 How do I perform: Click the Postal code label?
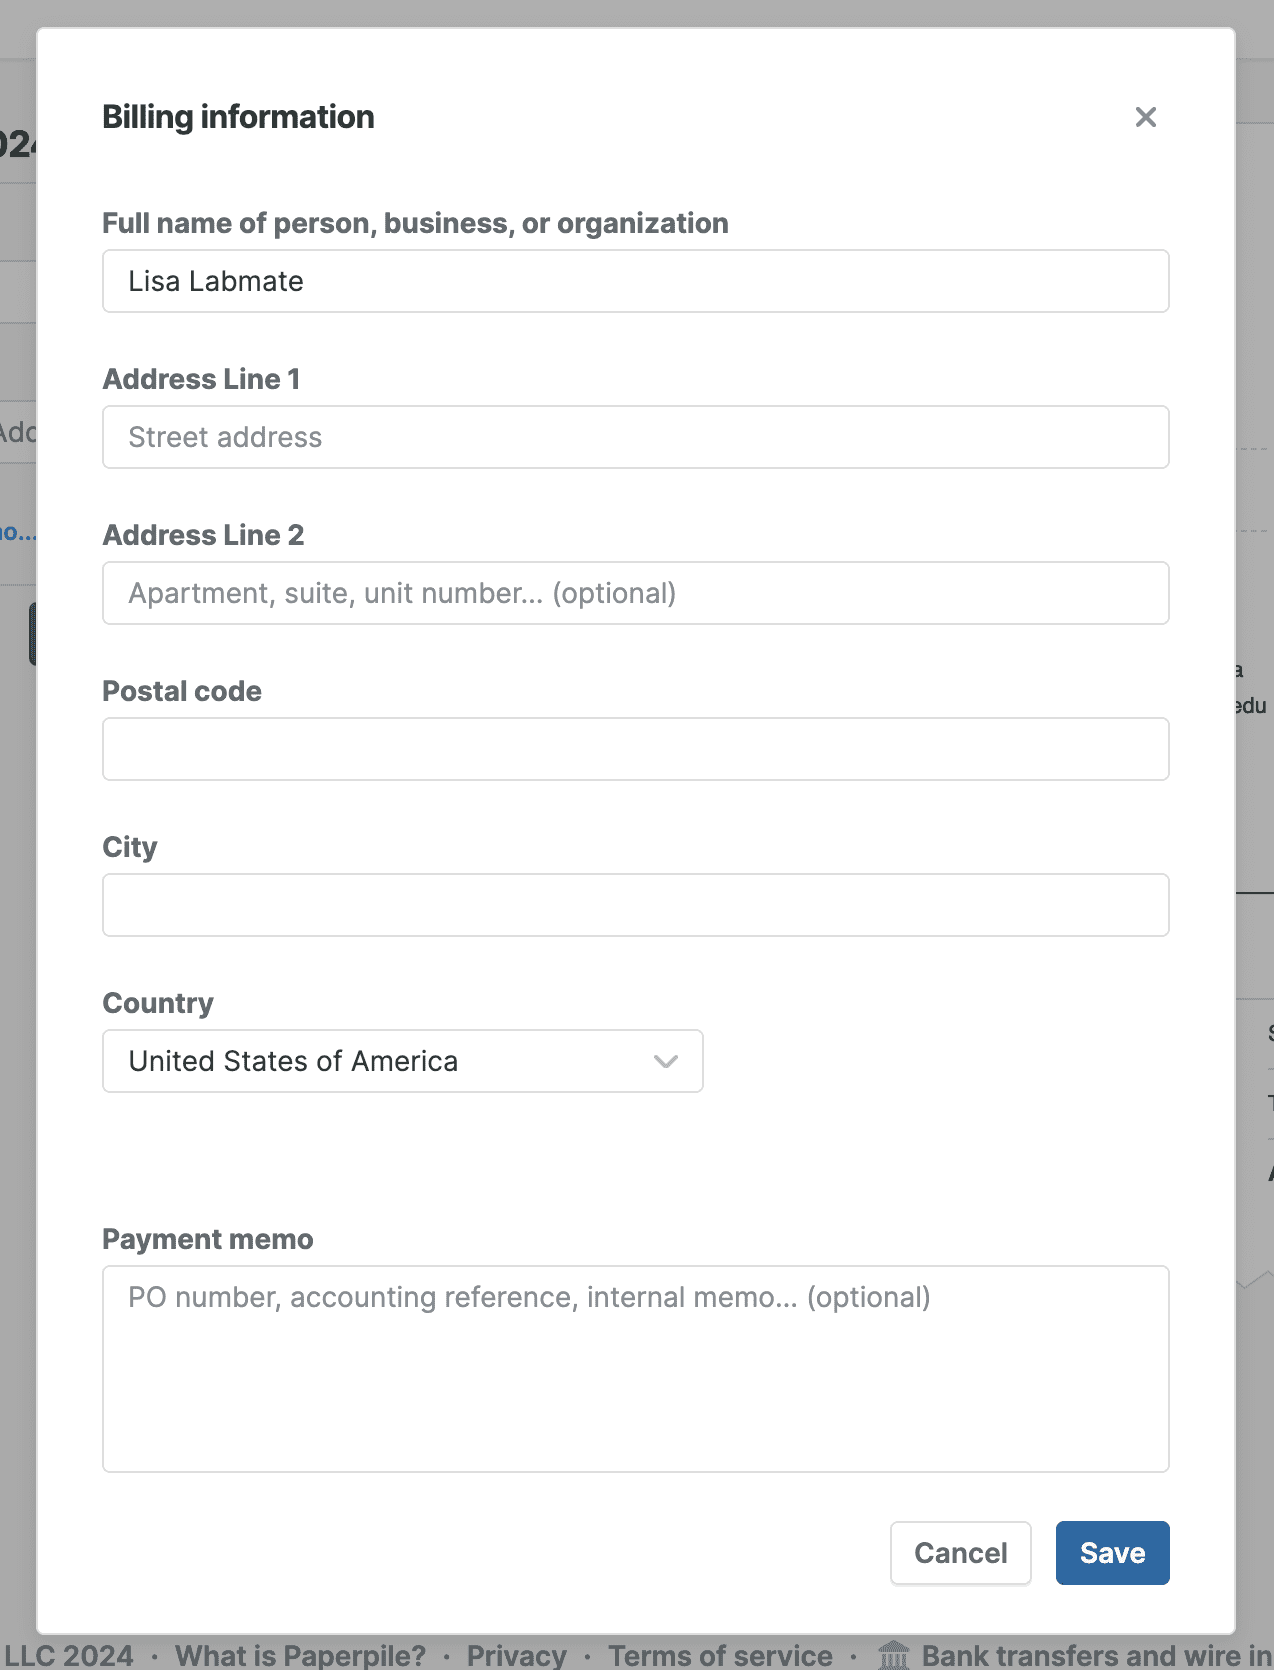pyautogui.click(x=182, y=691)
